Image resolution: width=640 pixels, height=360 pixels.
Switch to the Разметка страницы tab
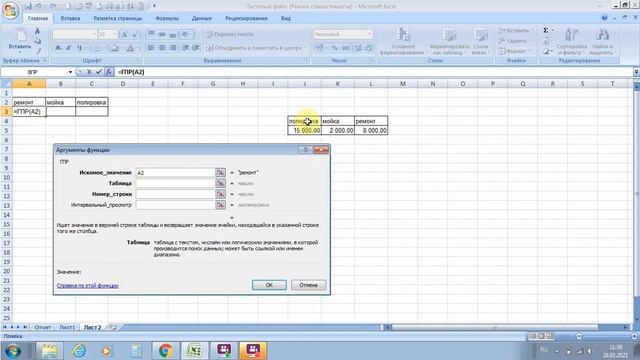tap(118, 18)
